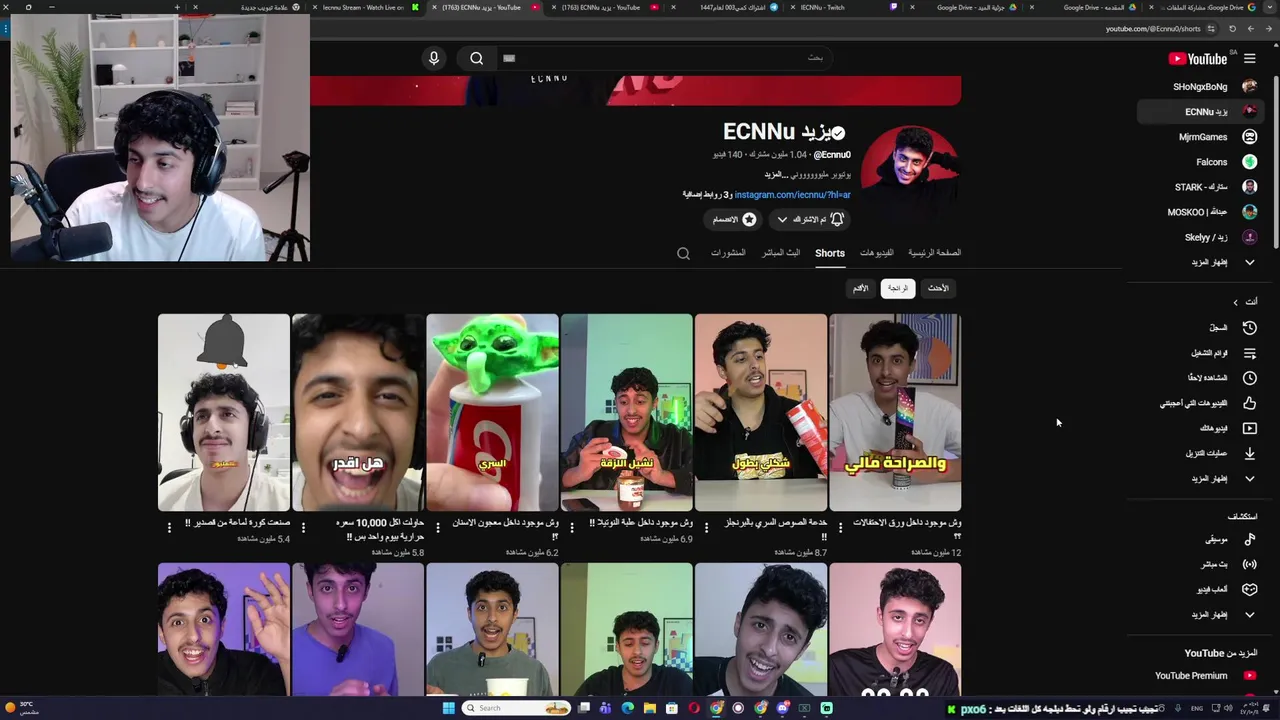Click the taskbar weather widget showing 30°C

click(22, 708)
